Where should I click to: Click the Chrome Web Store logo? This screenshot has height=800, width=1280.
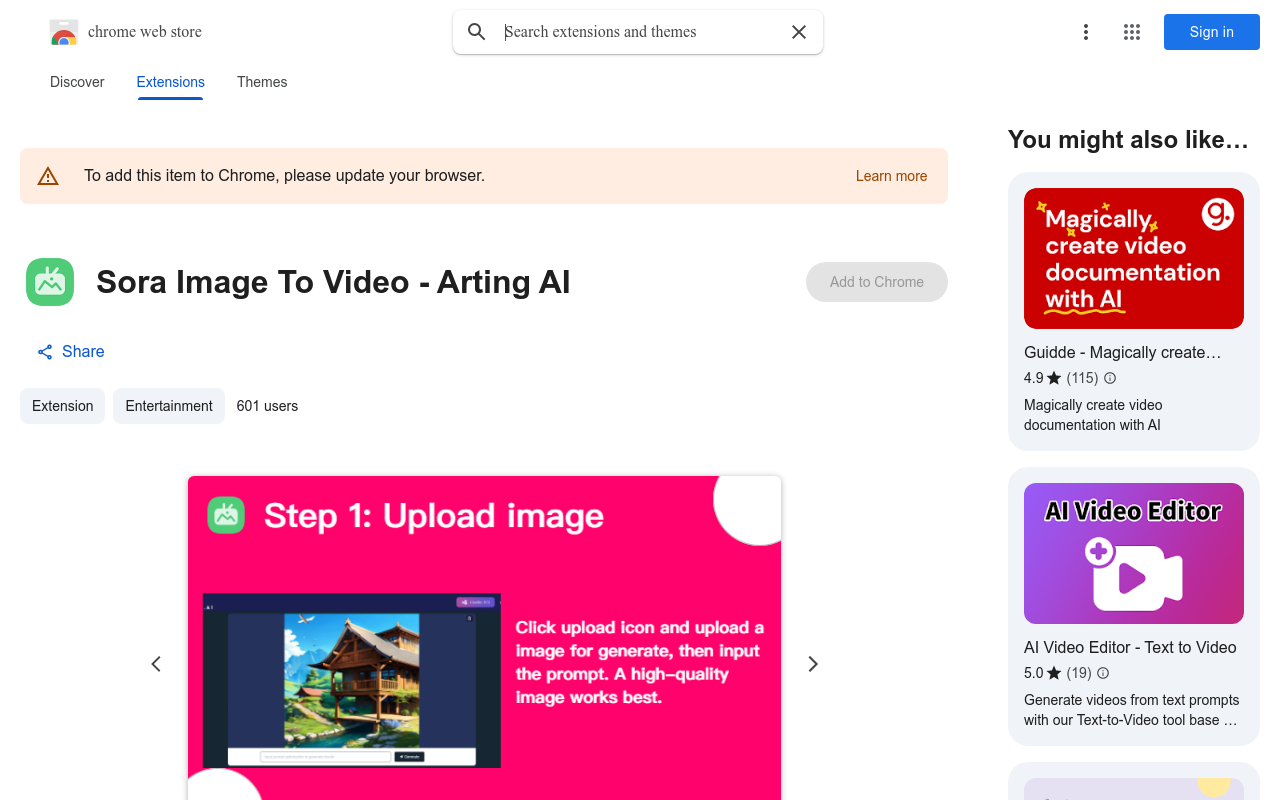[x=64, y=32]
